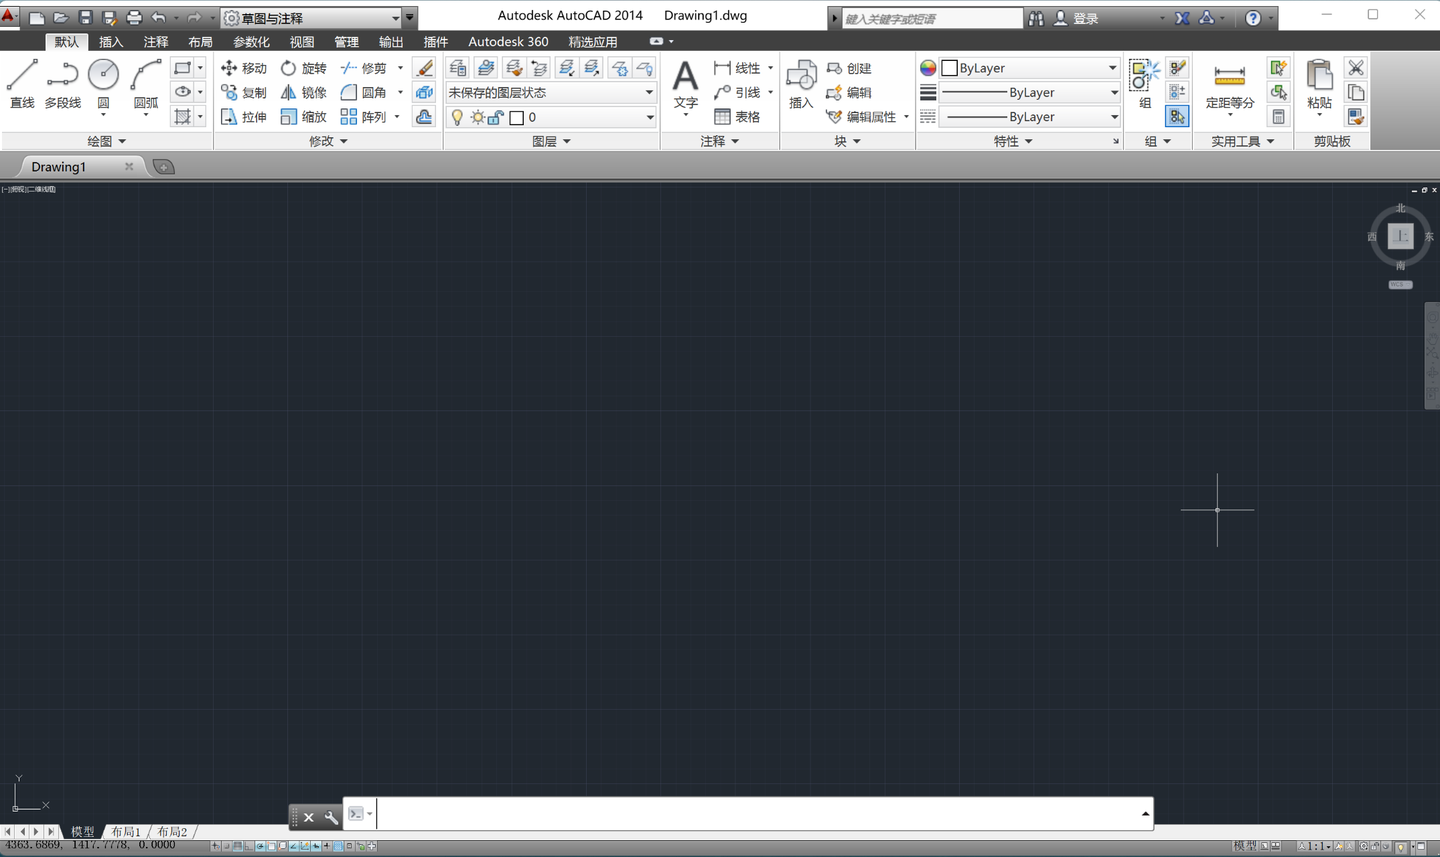Click the 移动 (Move) tool
Image resolution: width=1440 pixels, height=857 pixels.
point(243,68)
